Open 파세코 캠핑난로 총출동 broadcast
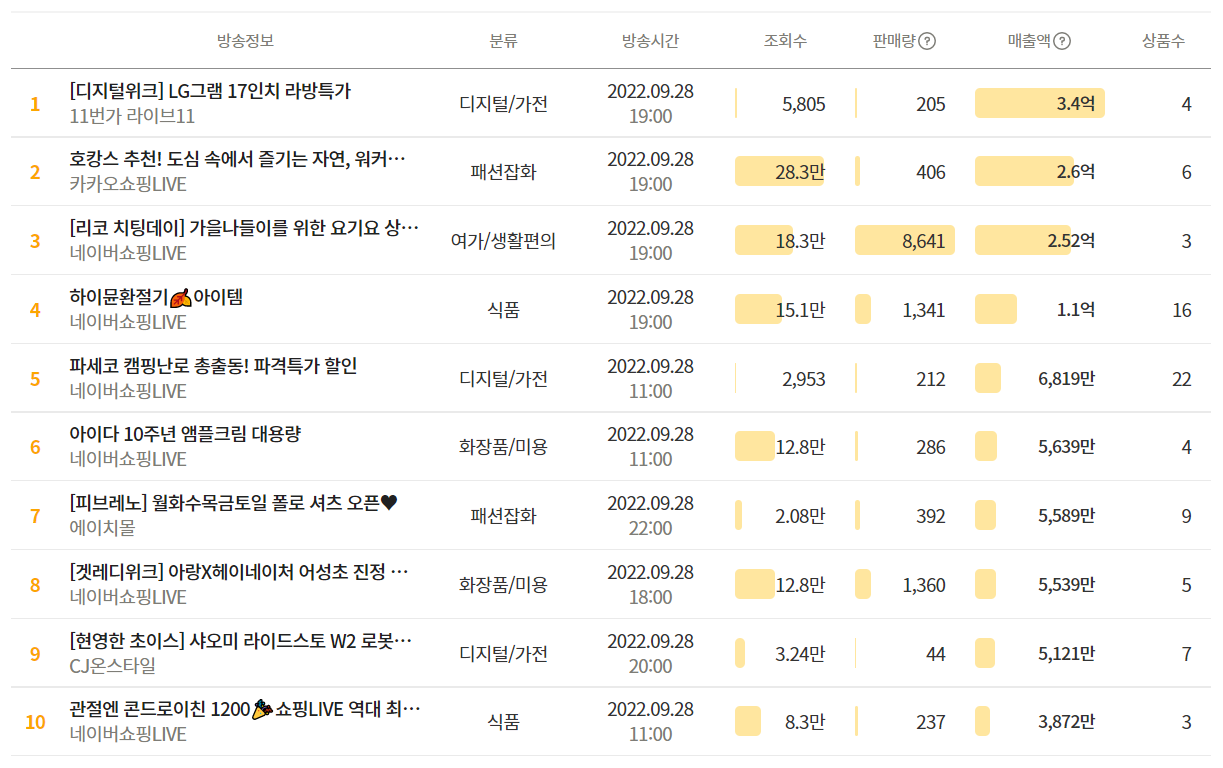The width and height of the screenshot is (1223, 768). click(x=213, y=366)
